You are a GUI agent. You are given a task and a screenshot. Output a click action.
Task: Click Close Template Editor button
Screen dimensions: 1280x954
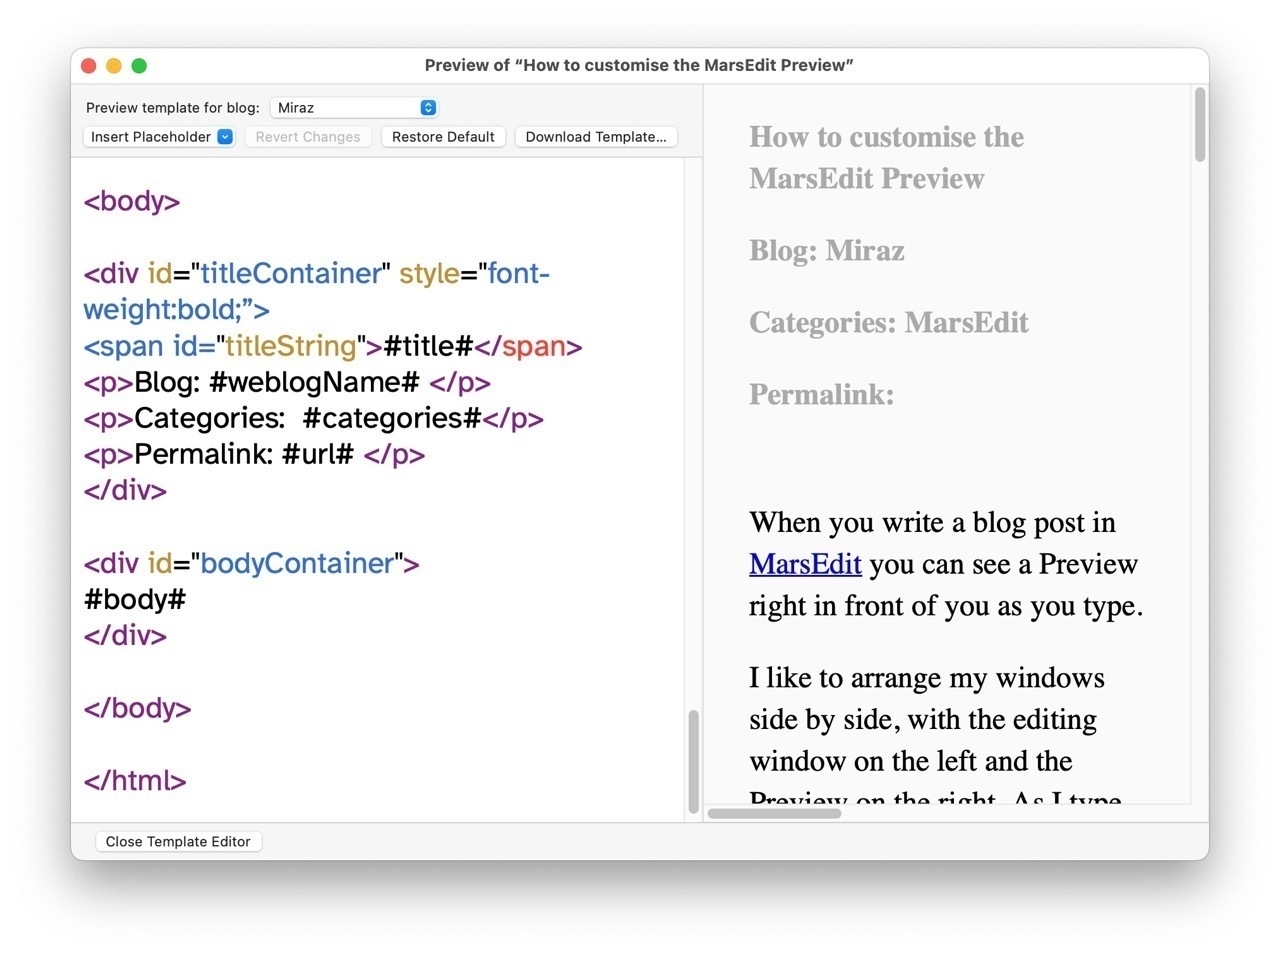pos(178,841)
